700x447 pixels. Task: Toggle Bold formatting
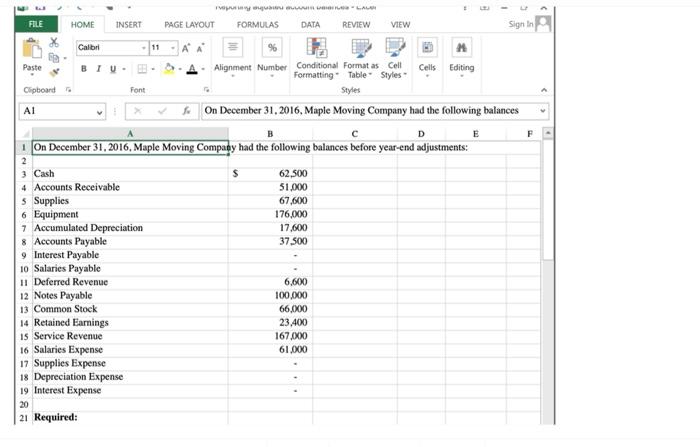pyautogui.click(x=83, y=69)
